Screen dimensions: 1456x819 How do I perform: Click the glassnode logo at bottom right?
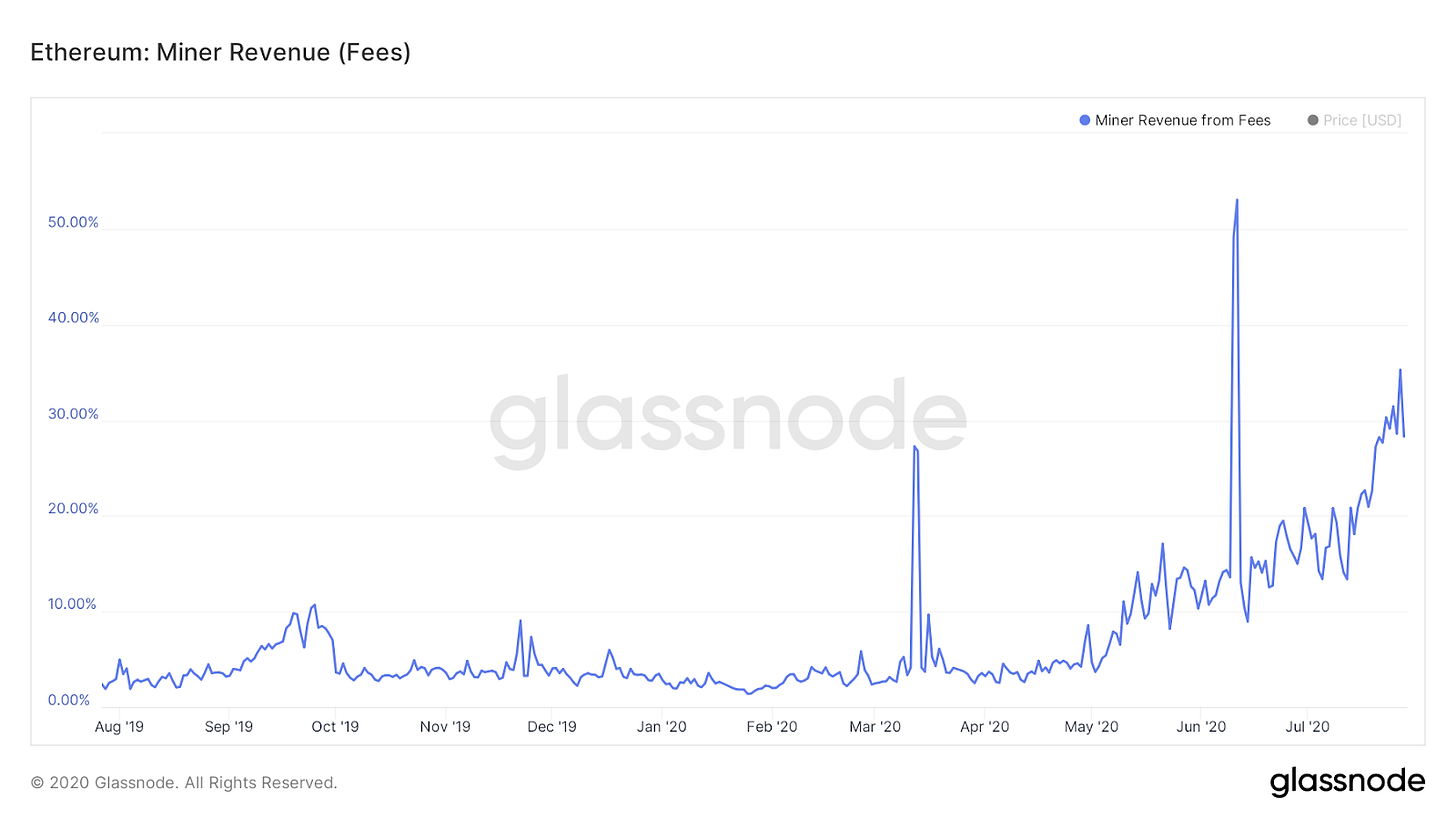[1347, 781]
